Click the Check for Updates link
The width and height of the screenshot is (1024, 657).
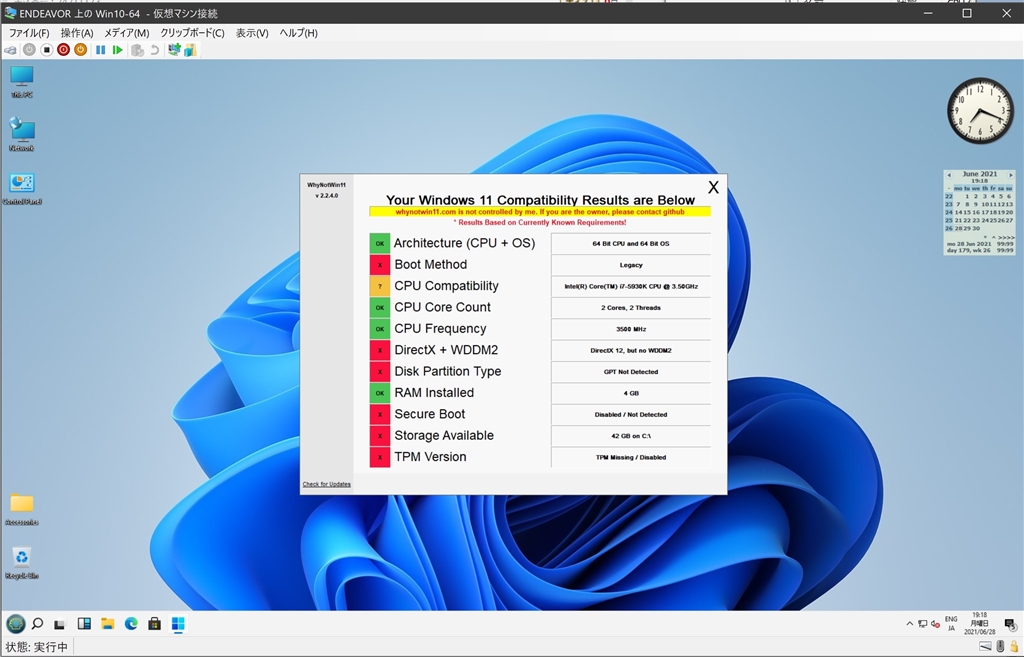pos(327,484)
